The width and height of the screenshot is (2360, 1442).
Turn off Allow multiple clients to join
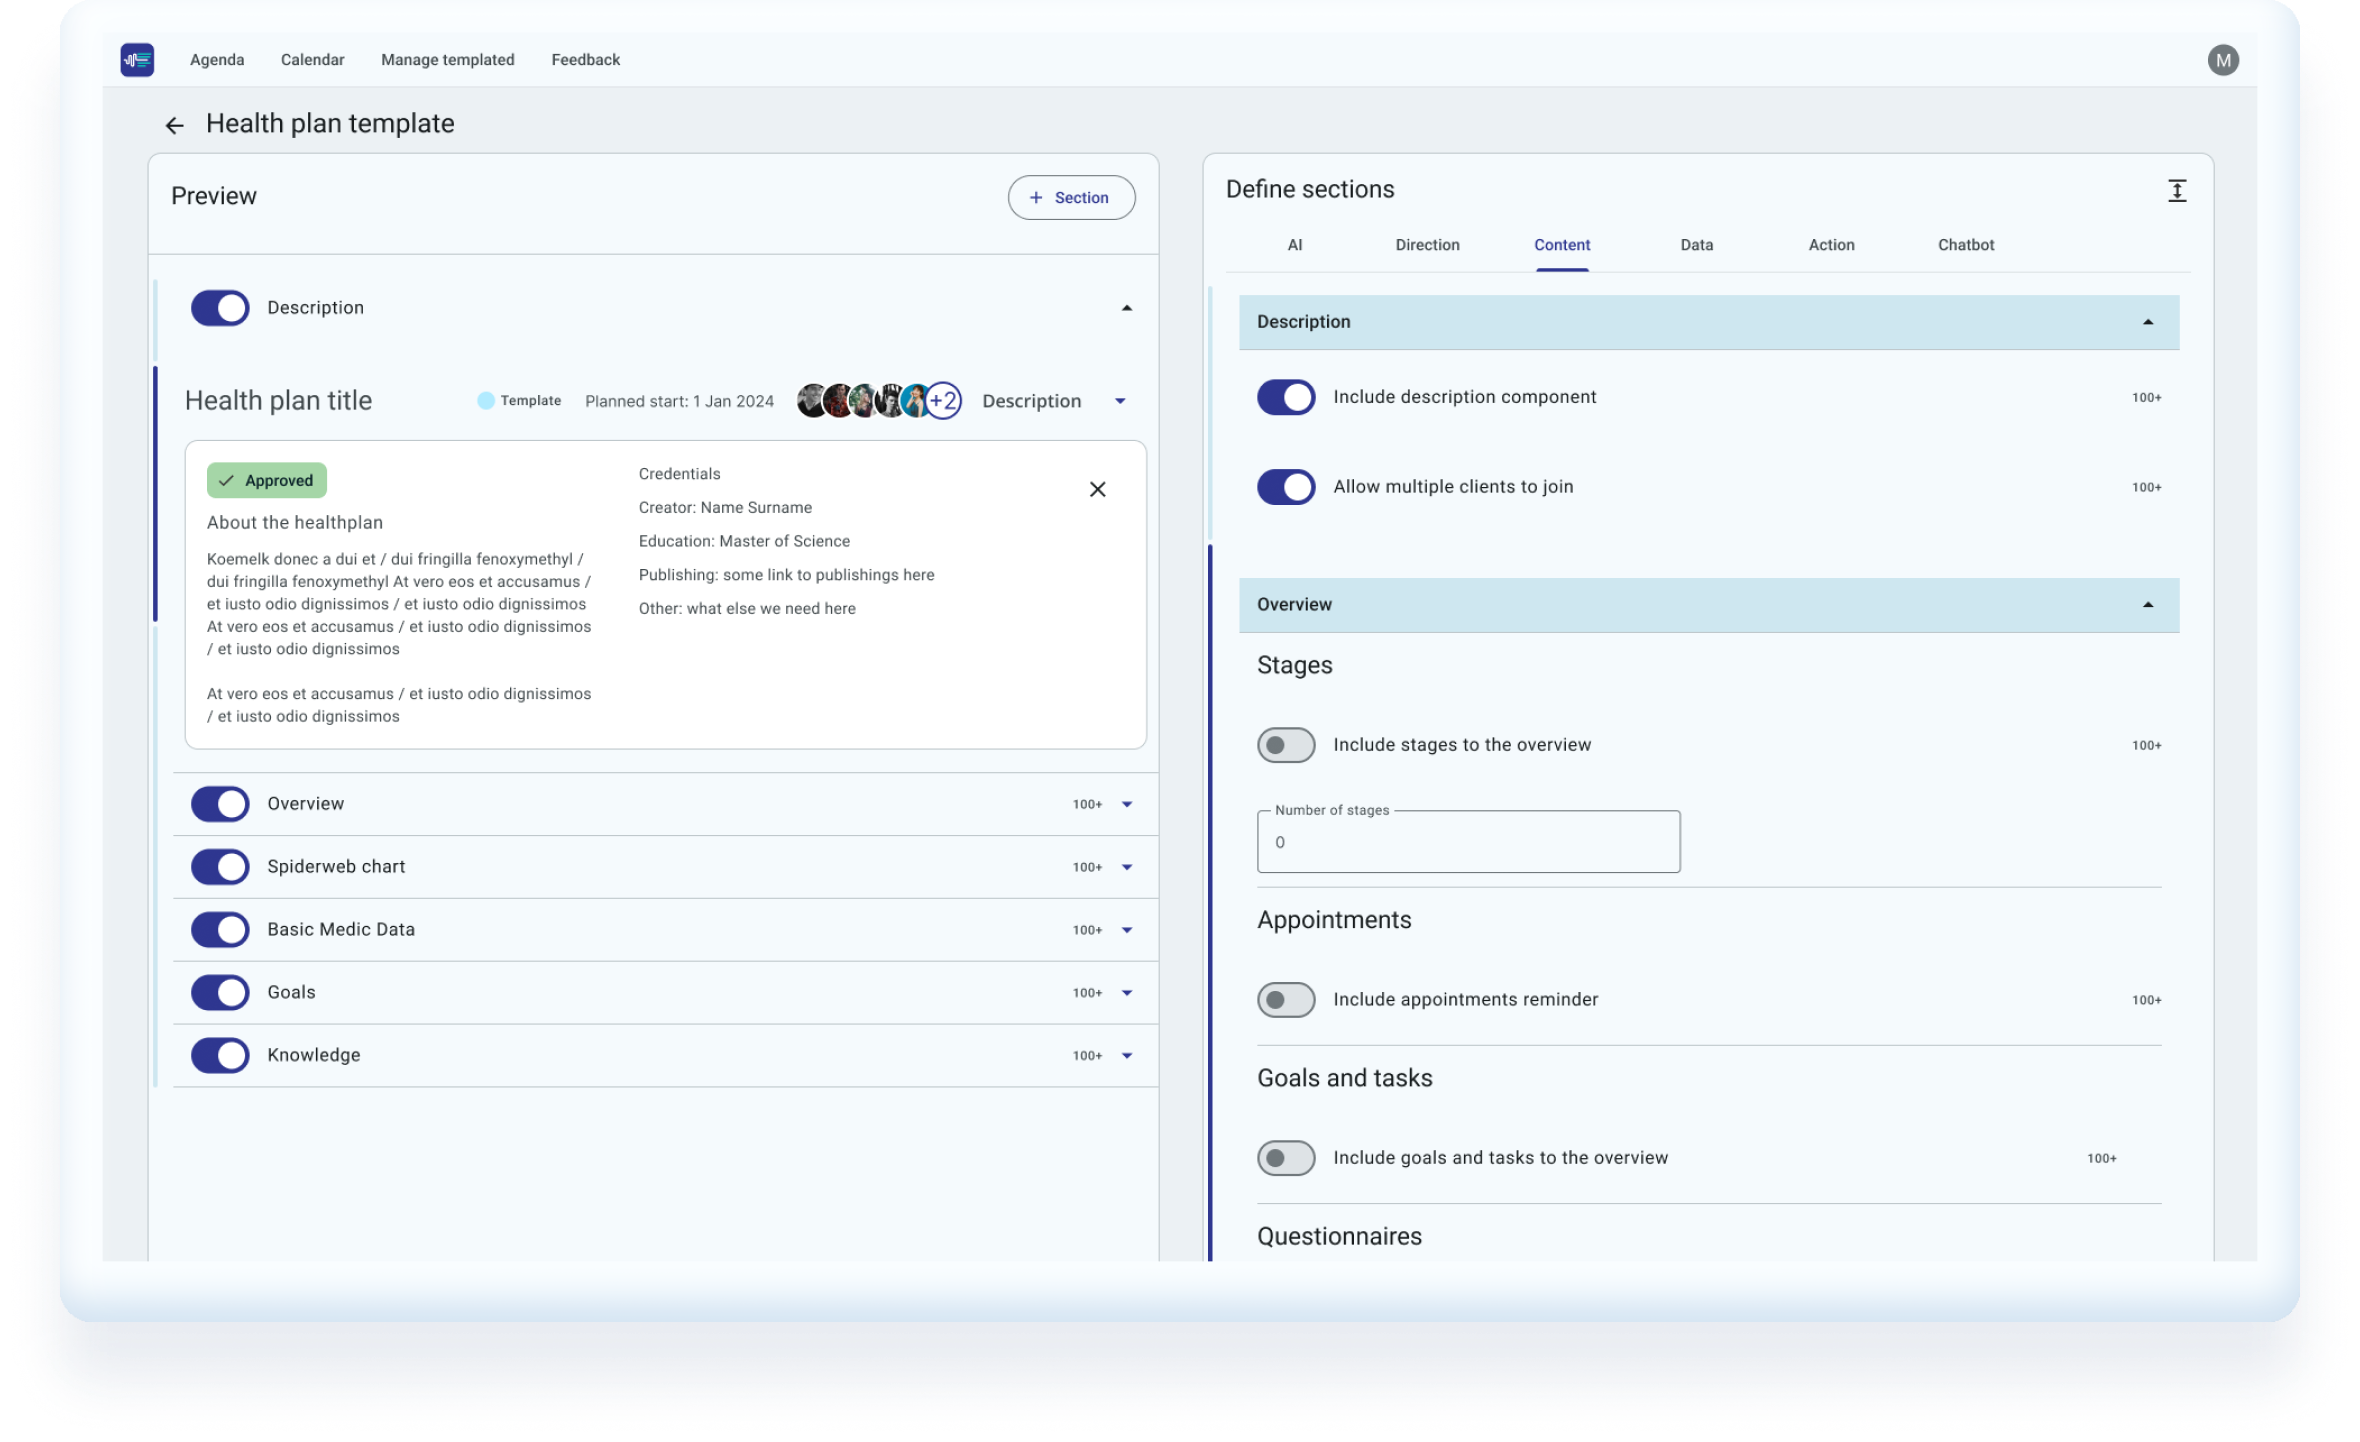point(1285,487)
